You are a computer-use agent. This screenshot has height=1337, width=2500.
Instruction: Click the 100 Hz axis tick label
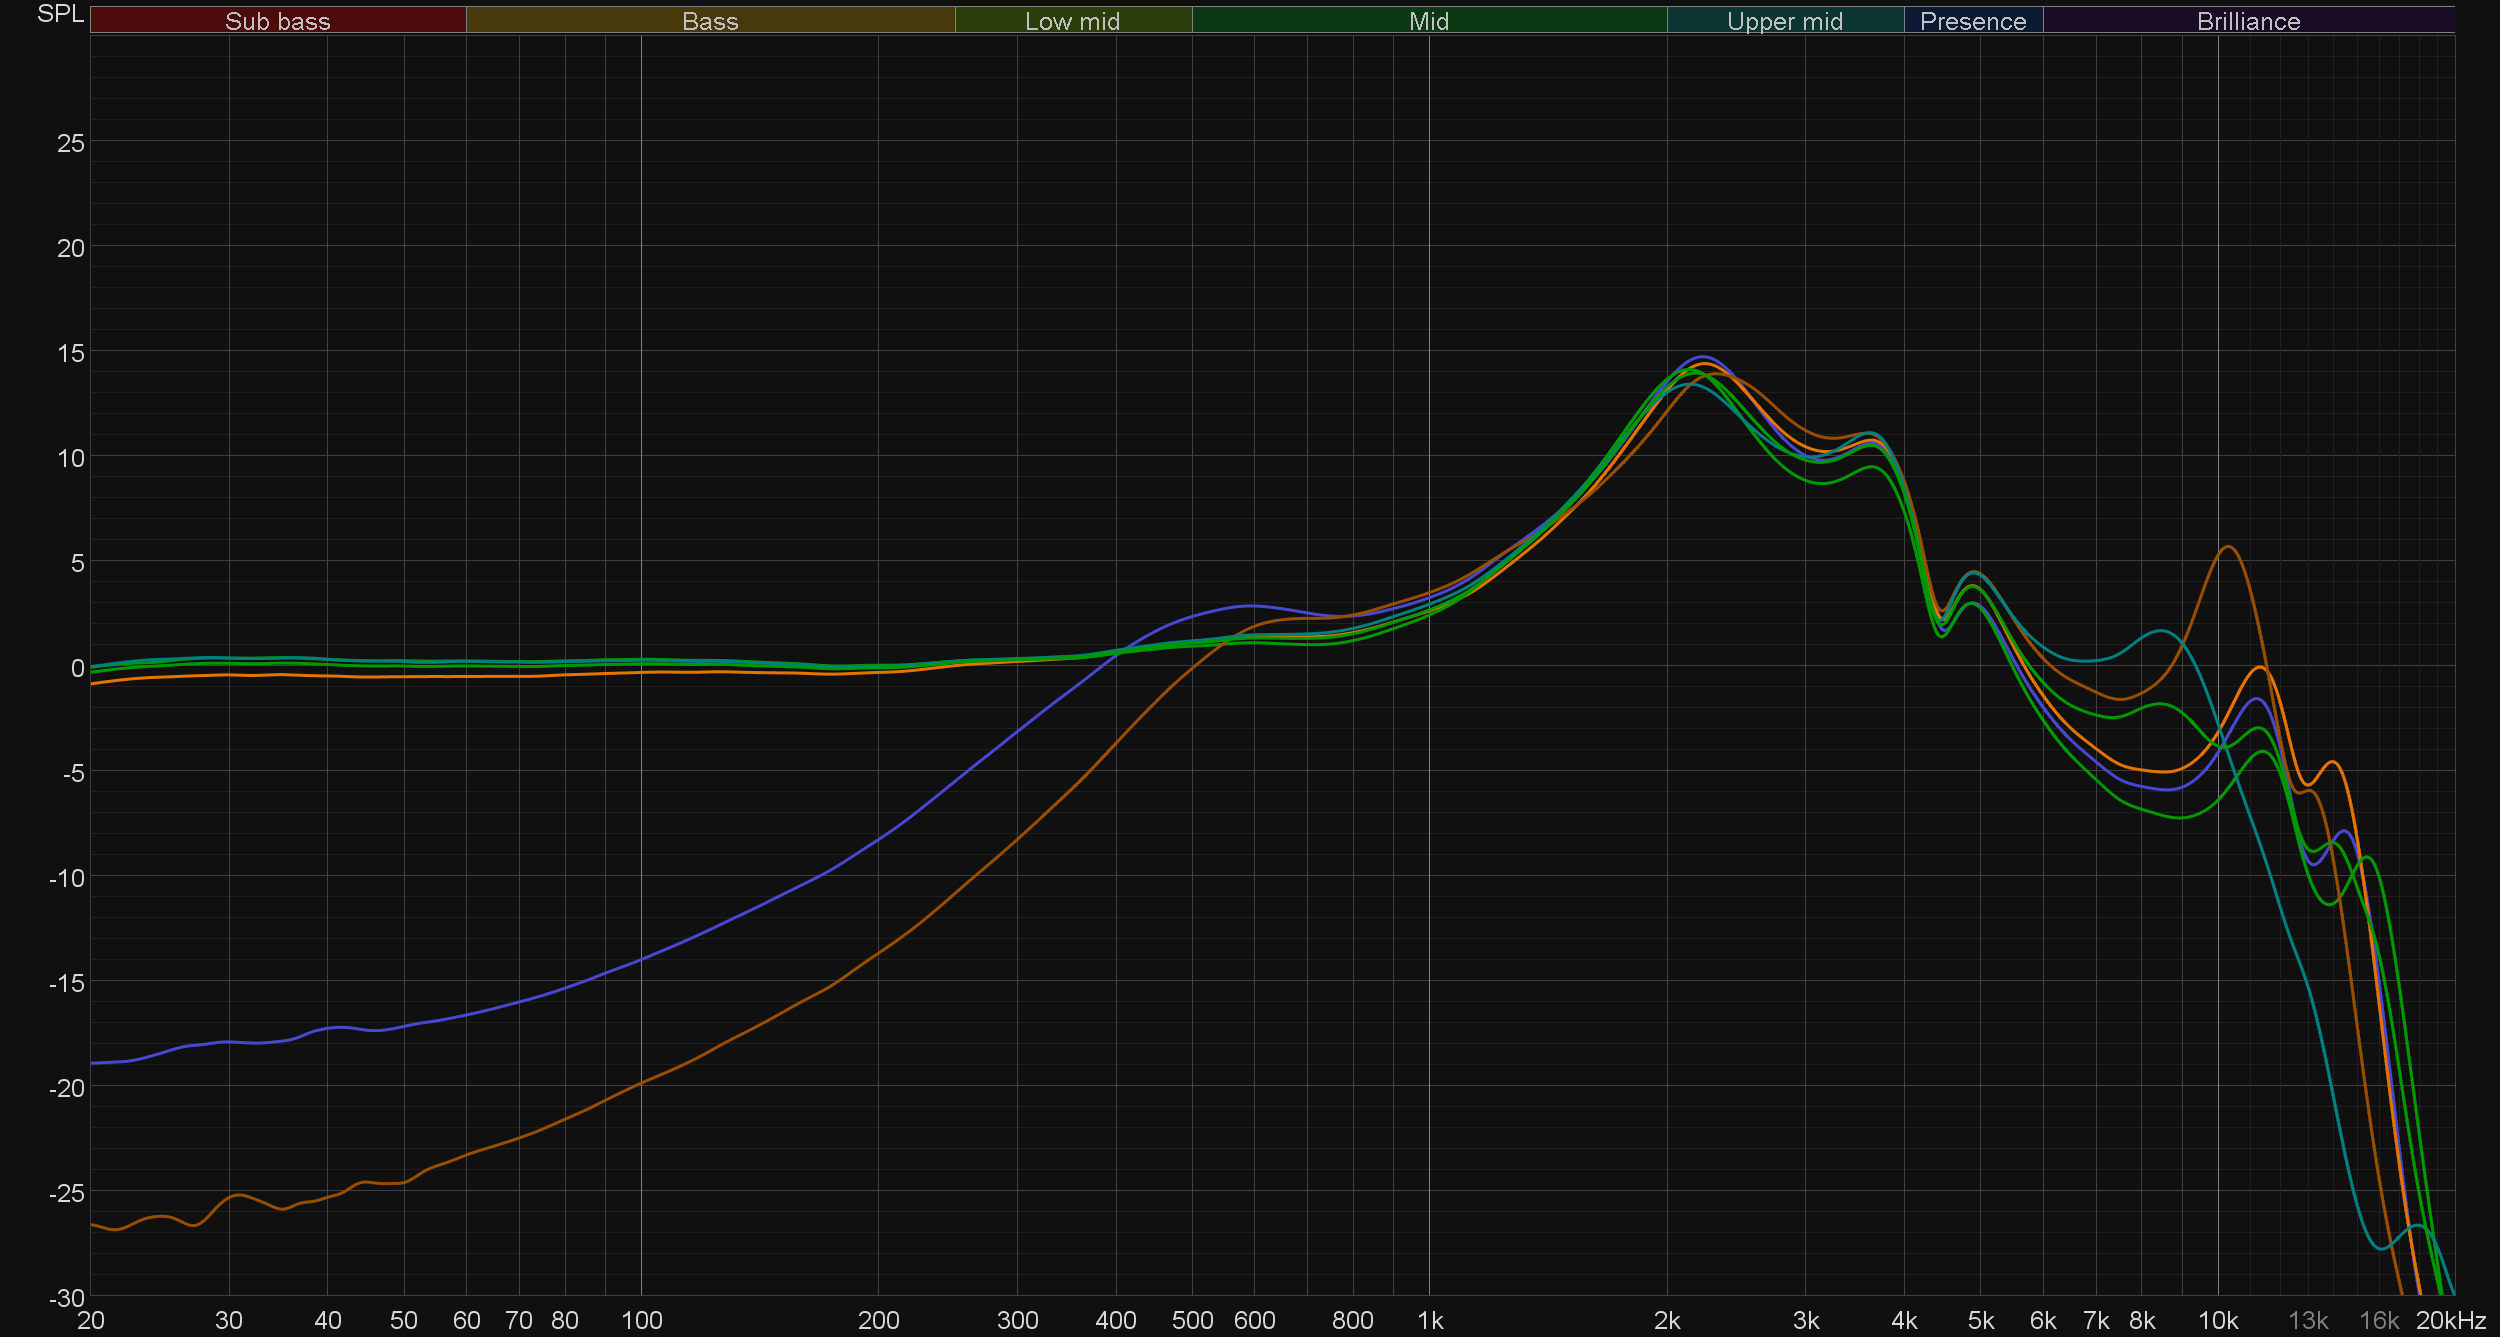641,1321
